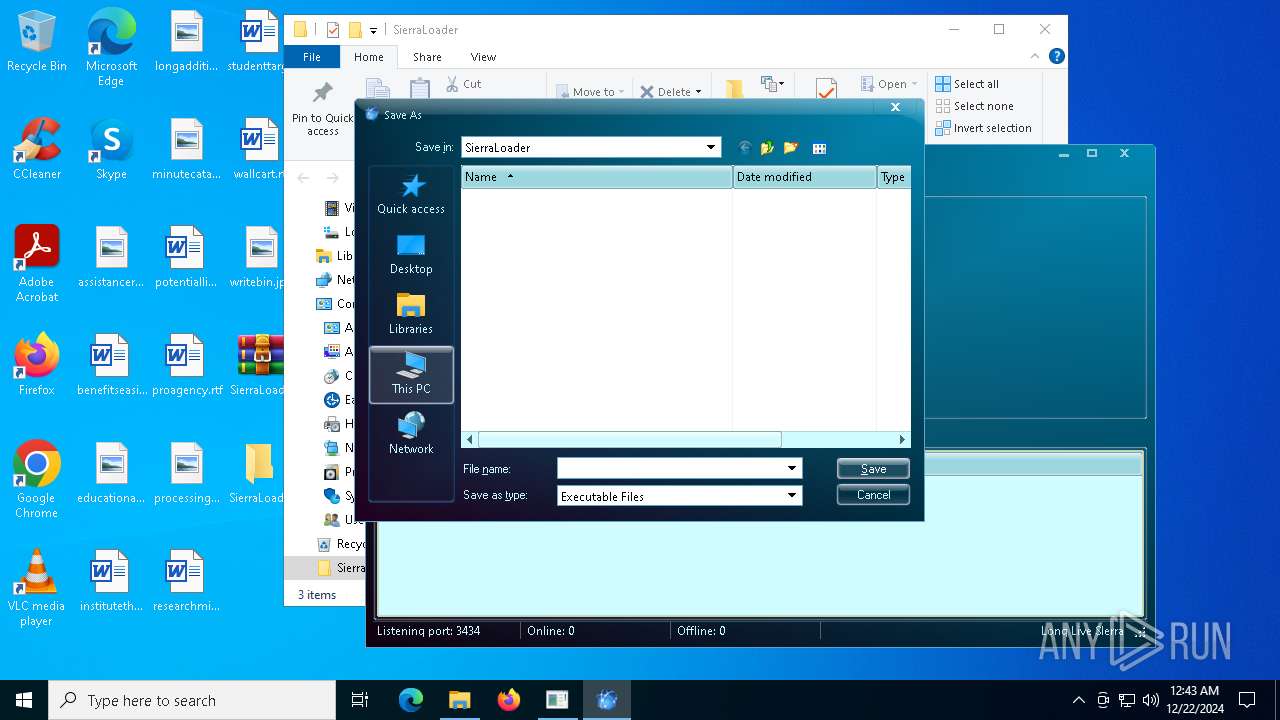Open the File name dropdown arrow
The image size is (1280, 720).
pyautogui.click(x=792, y=468)
